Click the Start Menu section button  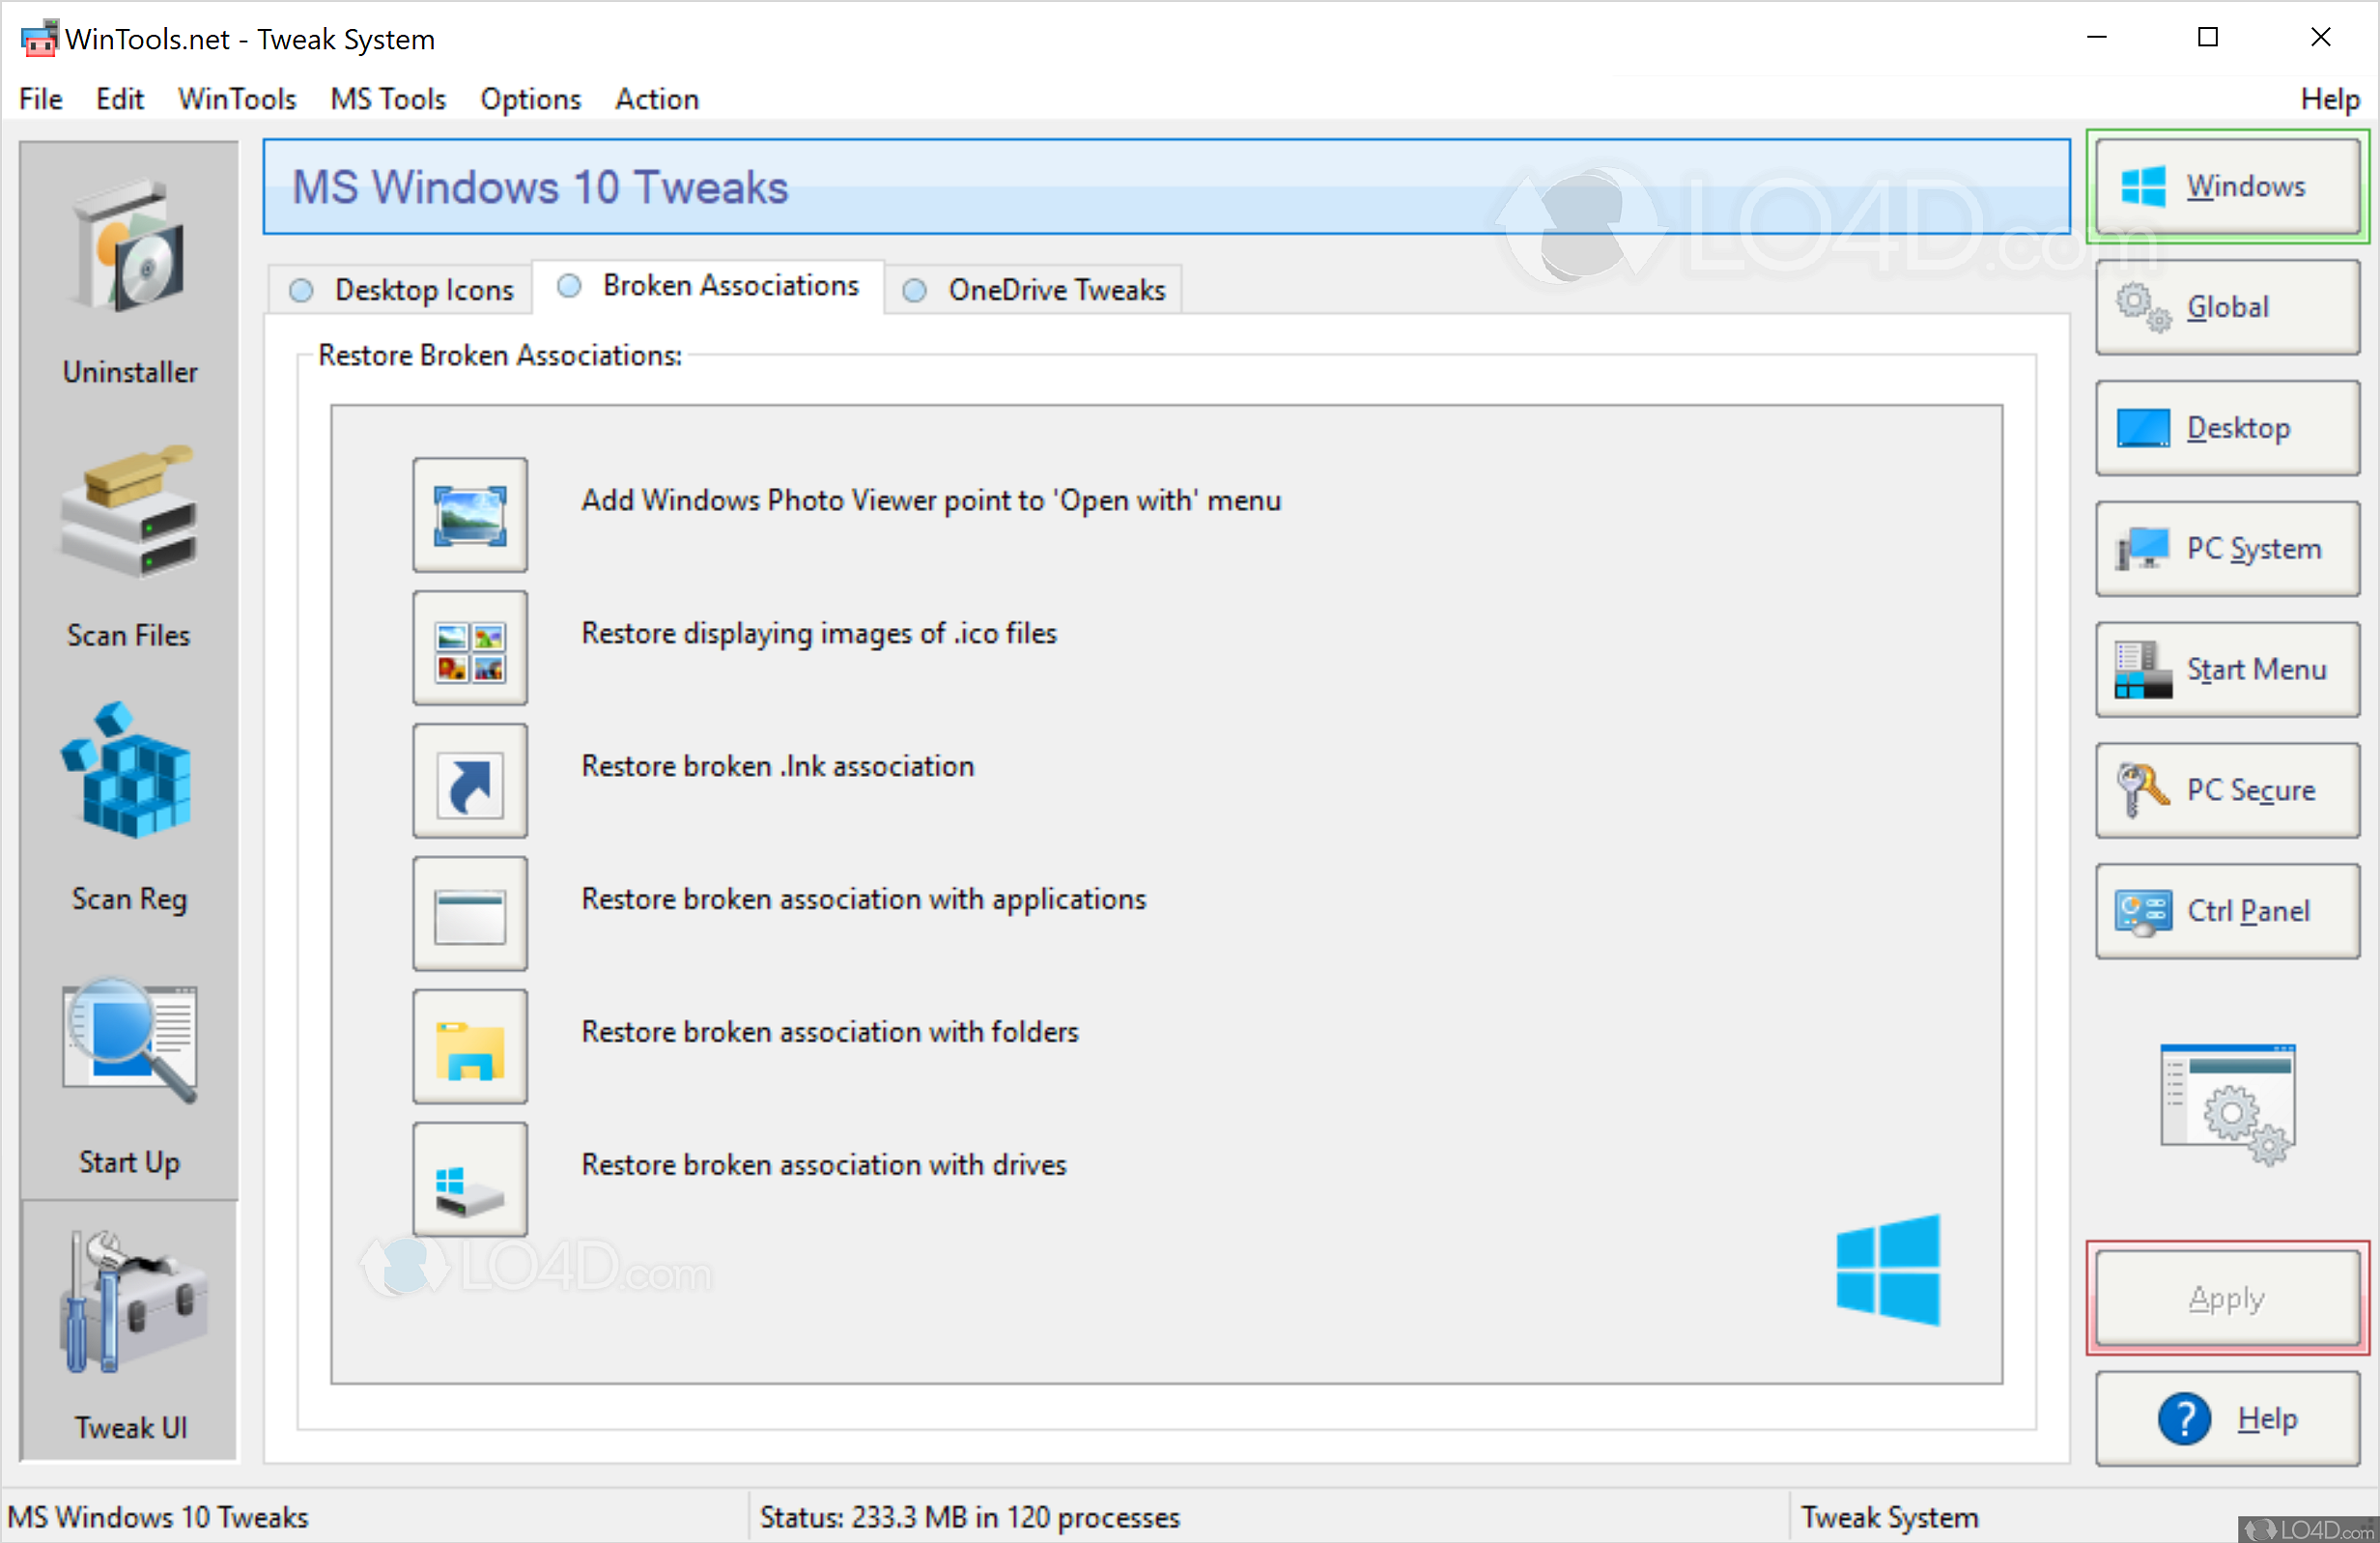[2226, 669]
